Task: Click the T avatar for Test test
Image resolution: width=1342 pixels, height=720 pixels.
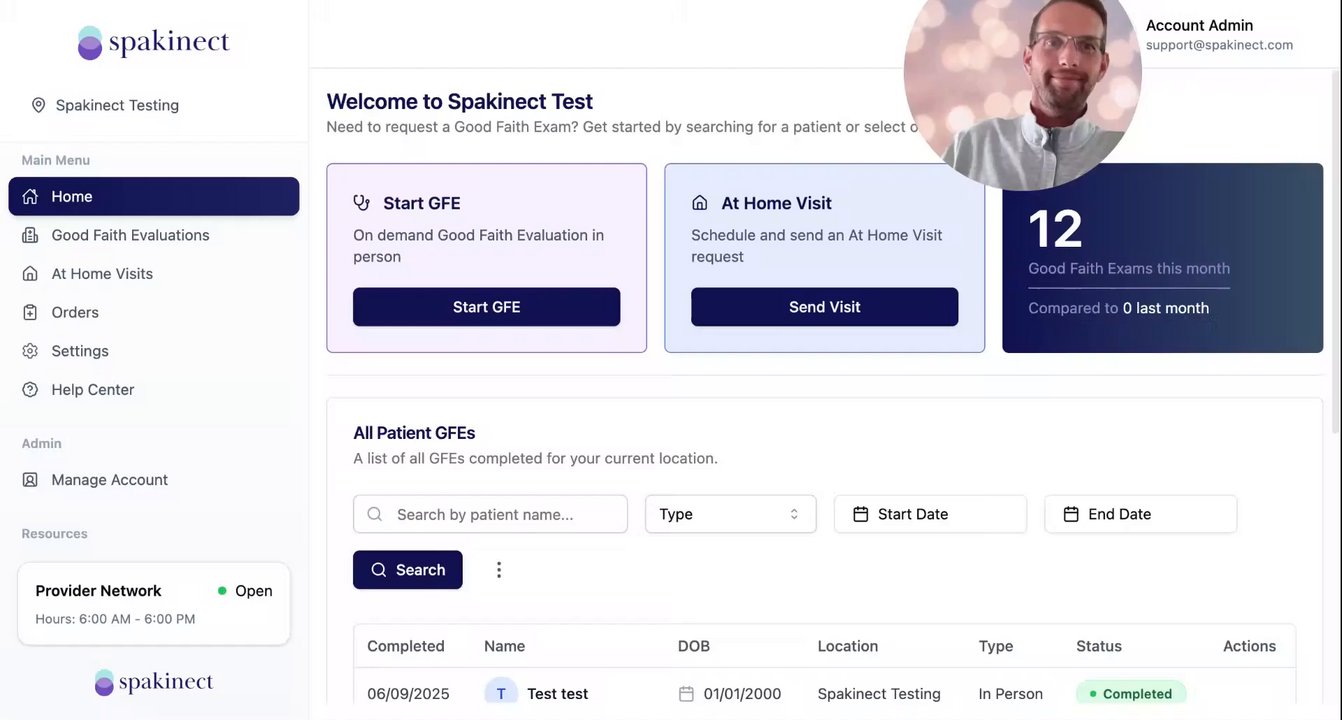Action: (x=501, y=693)
